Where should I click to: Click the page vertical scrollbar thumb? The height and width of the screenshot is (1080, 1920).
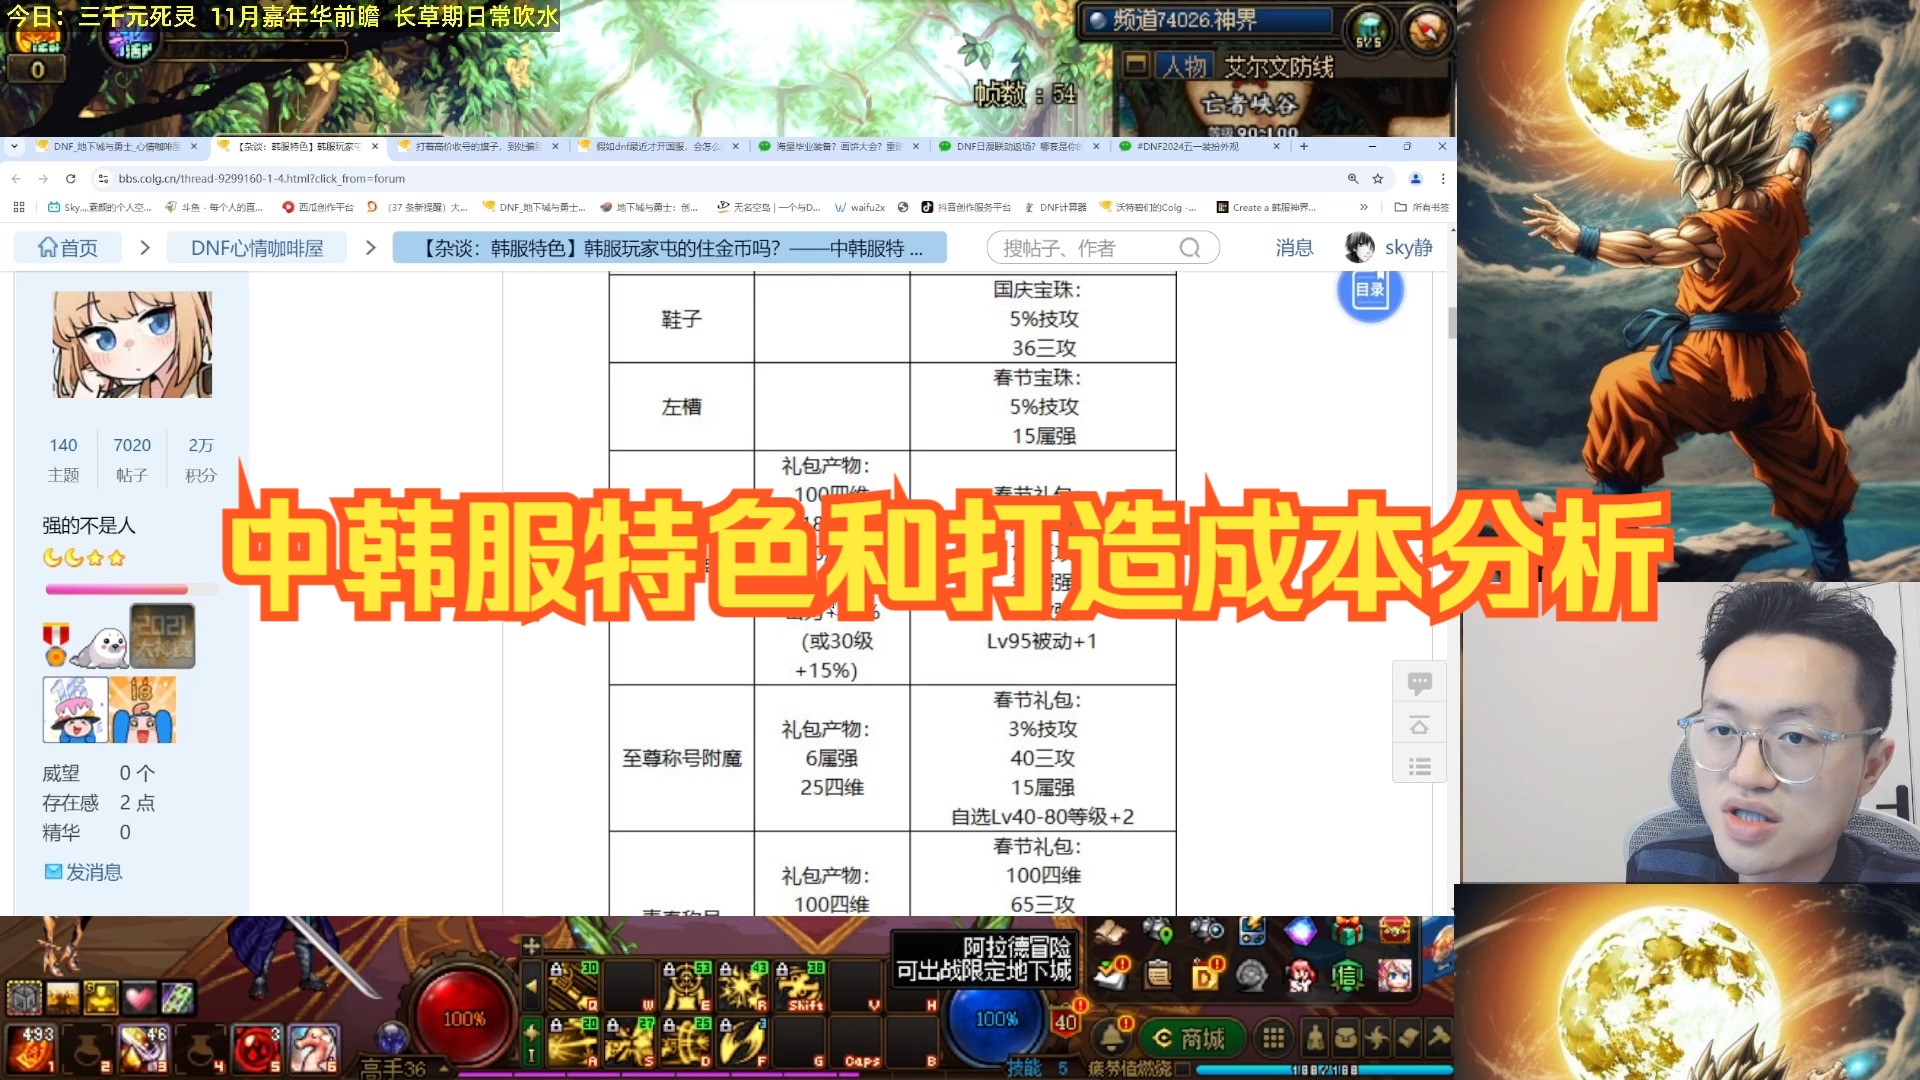pyautogui.click(x=1452, y=323)
